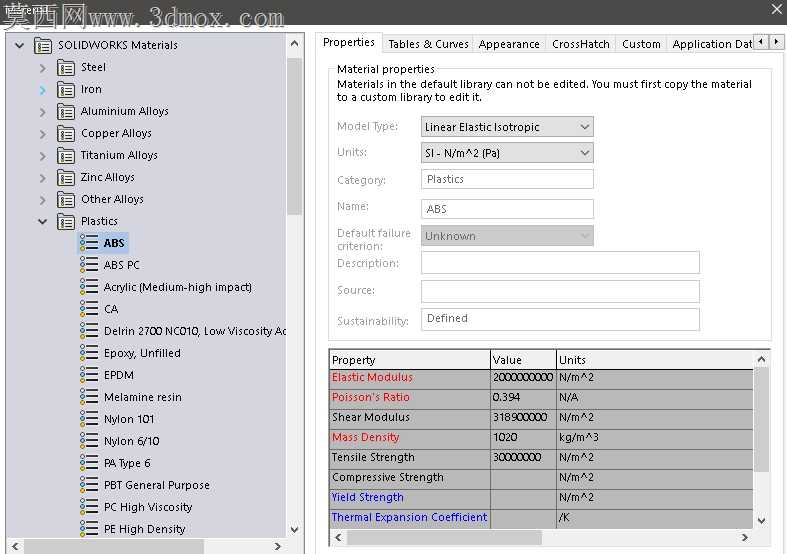Click the Zinc Alloys folder icon
The height and width of the screenshot is (554, 787).
tap(66, 178)
